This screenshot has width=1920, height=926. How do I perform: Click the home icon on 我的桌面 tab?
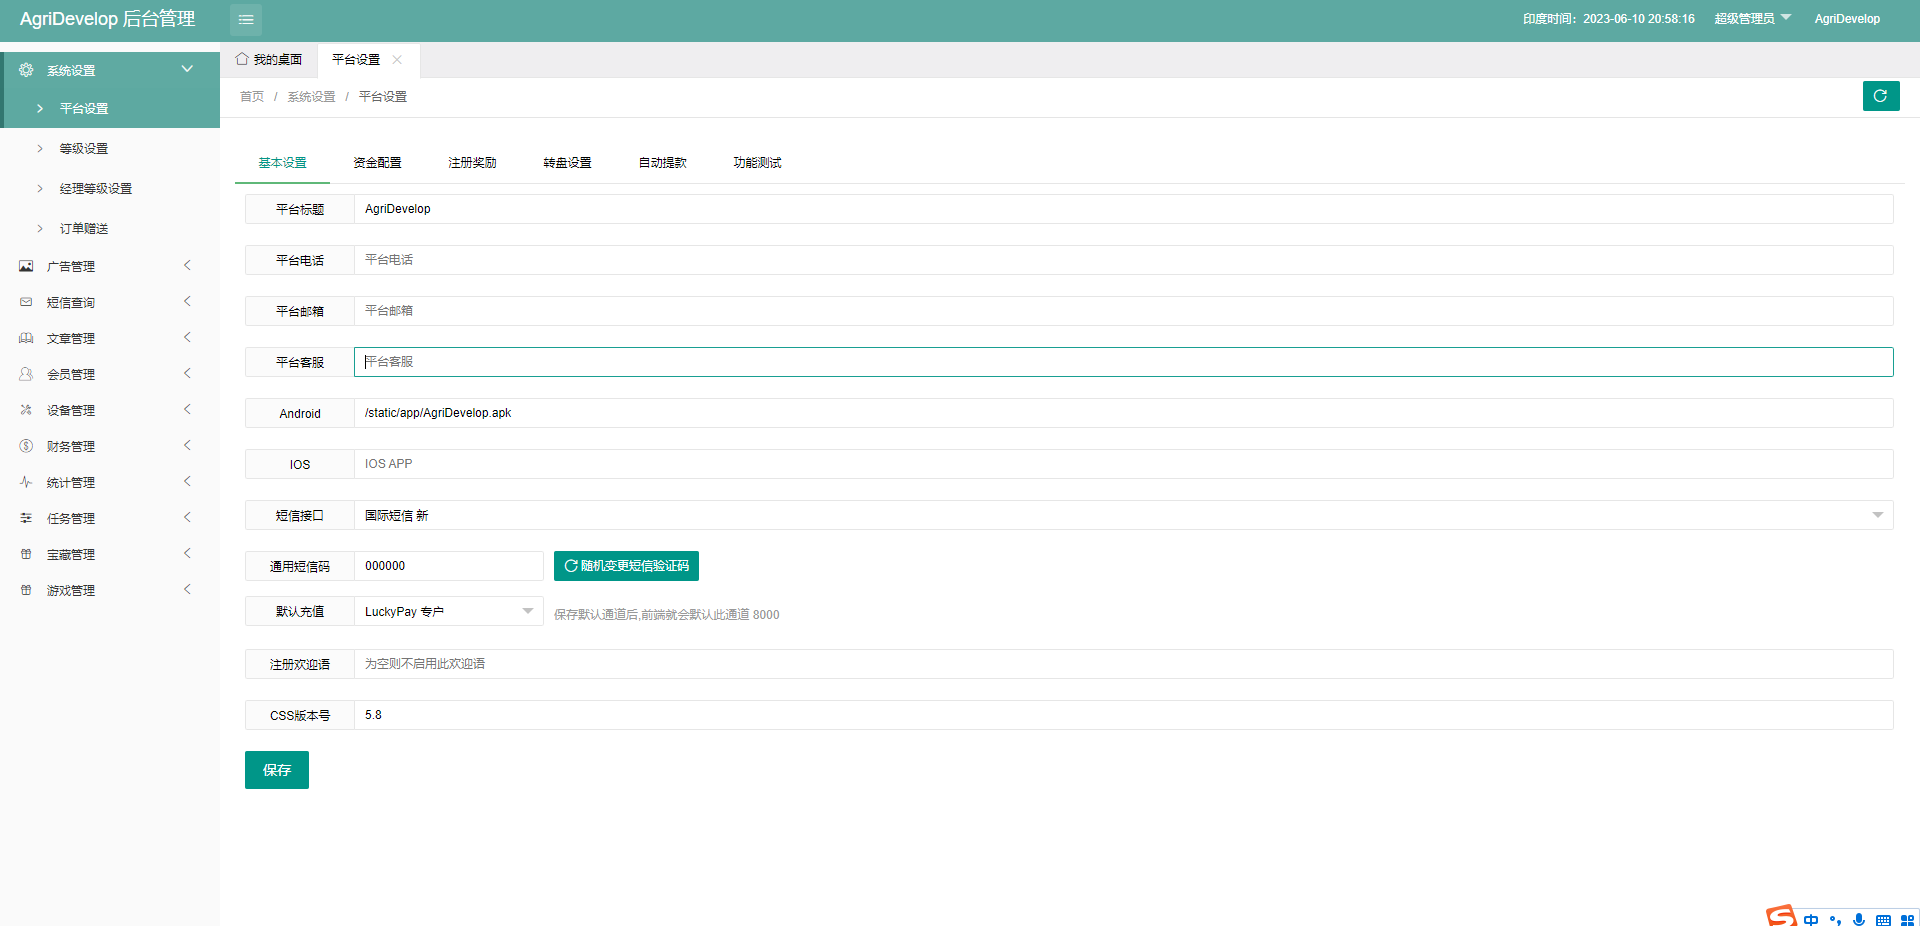pos(242,59)
